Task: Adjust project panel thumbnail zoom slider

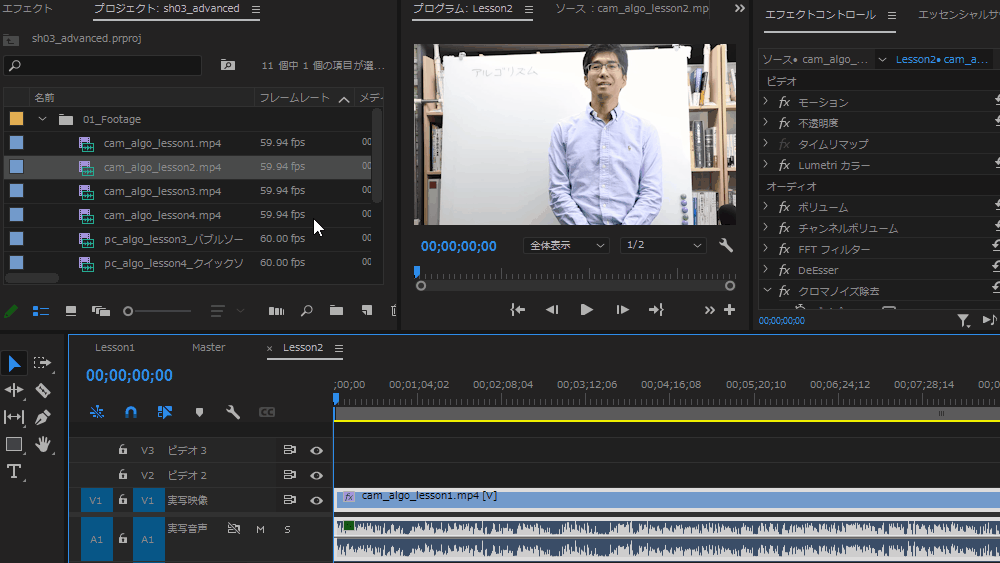Action: (x=157, y=311)
